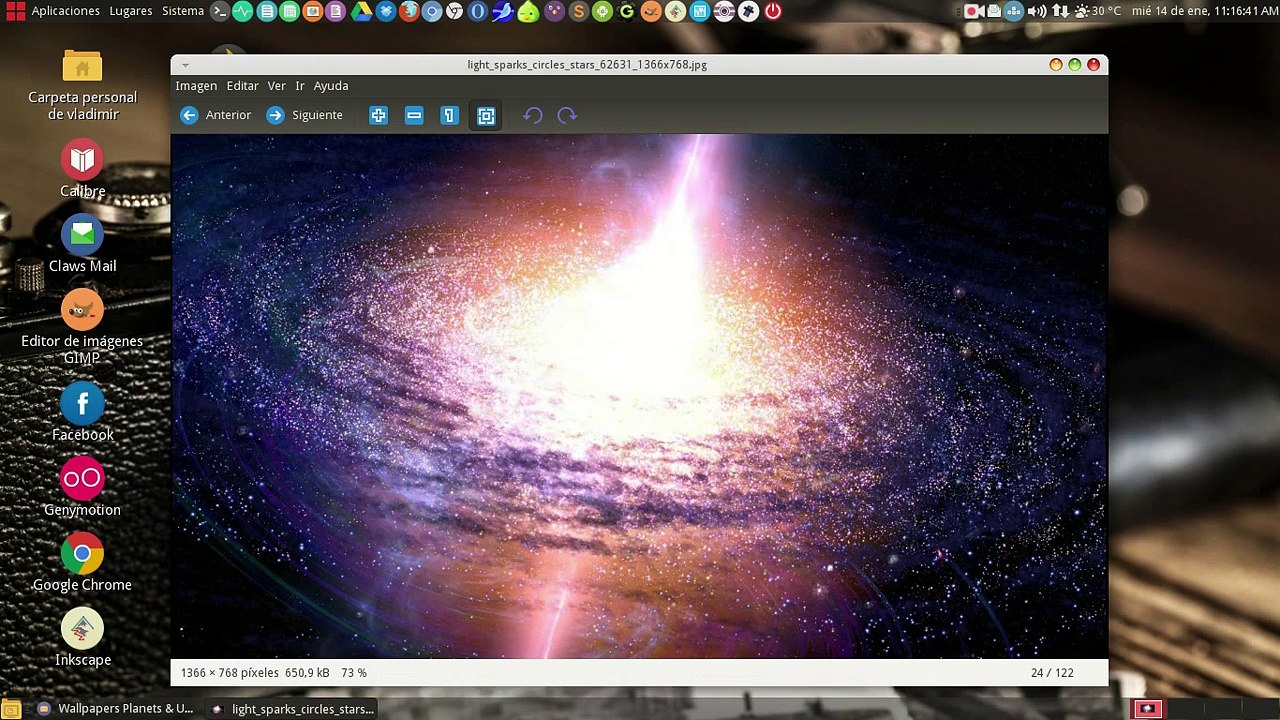Open the Editar menu

[242, 86]
